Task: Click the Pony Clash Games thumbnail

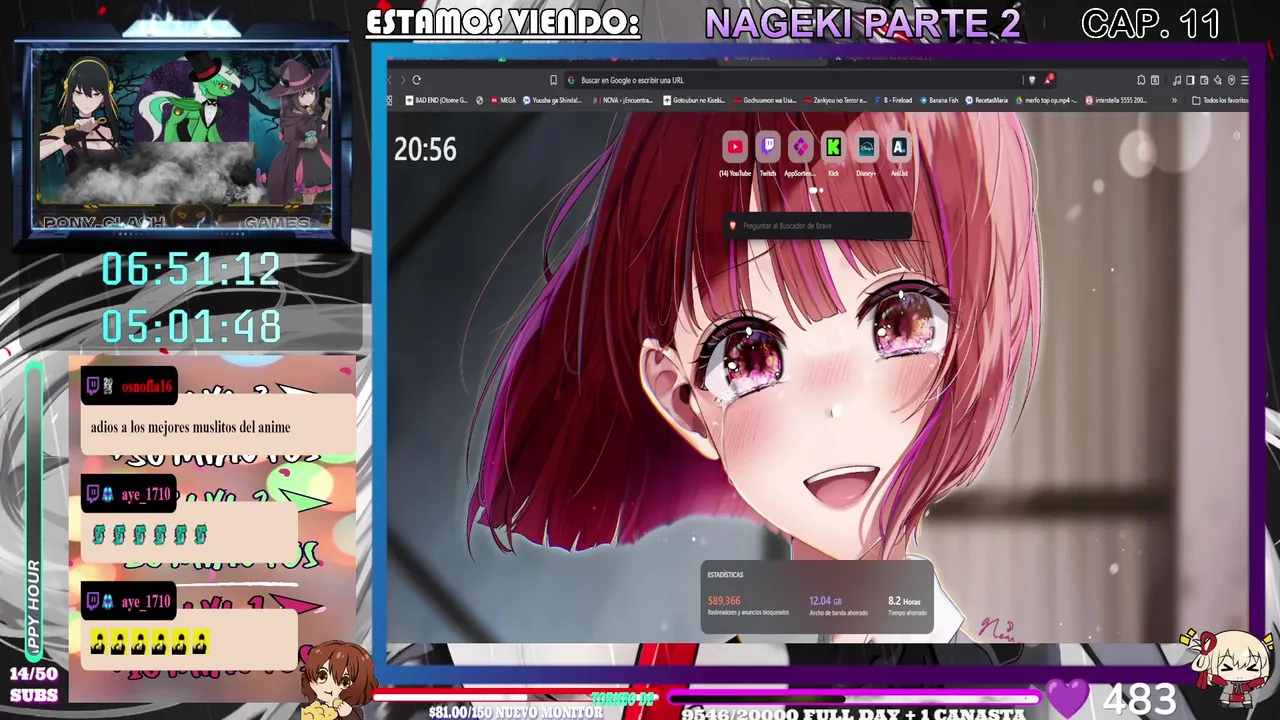Action: coord(181,140)
